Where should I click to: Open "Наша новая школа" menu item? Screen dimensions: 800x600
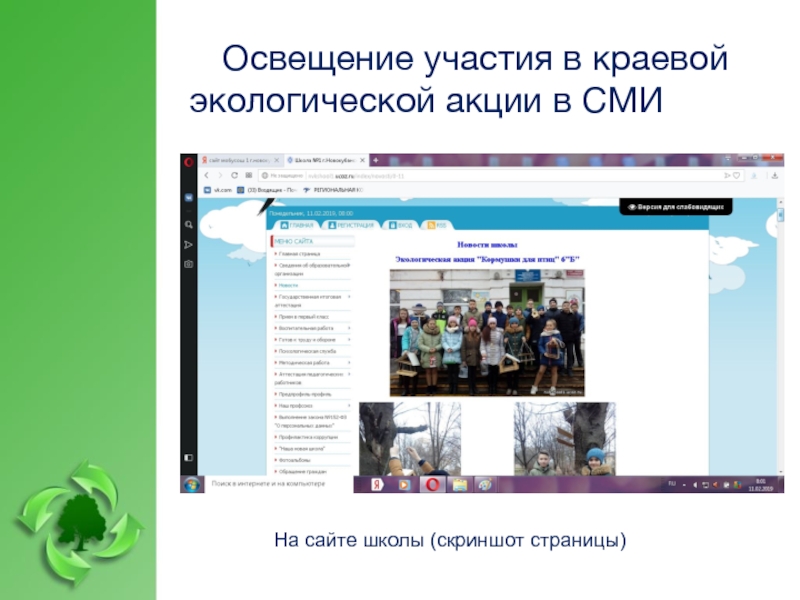[x=302, y=448]
